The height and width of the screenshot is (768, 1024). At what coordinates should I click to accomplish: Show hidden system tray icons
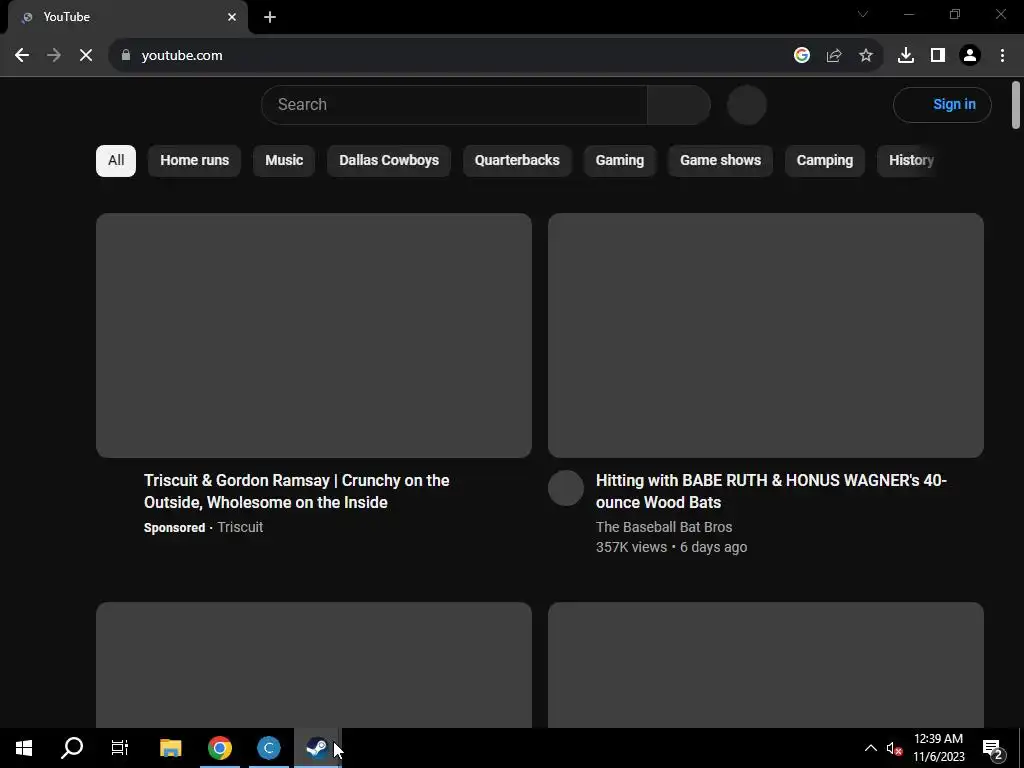(871, 748)
